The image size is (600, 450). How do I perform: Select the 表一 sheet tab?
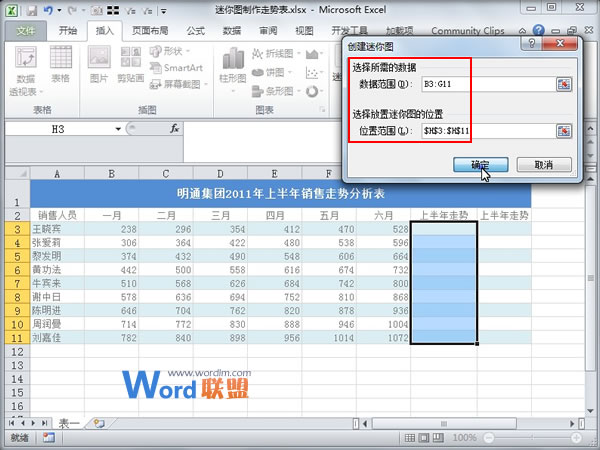point(70,424)
